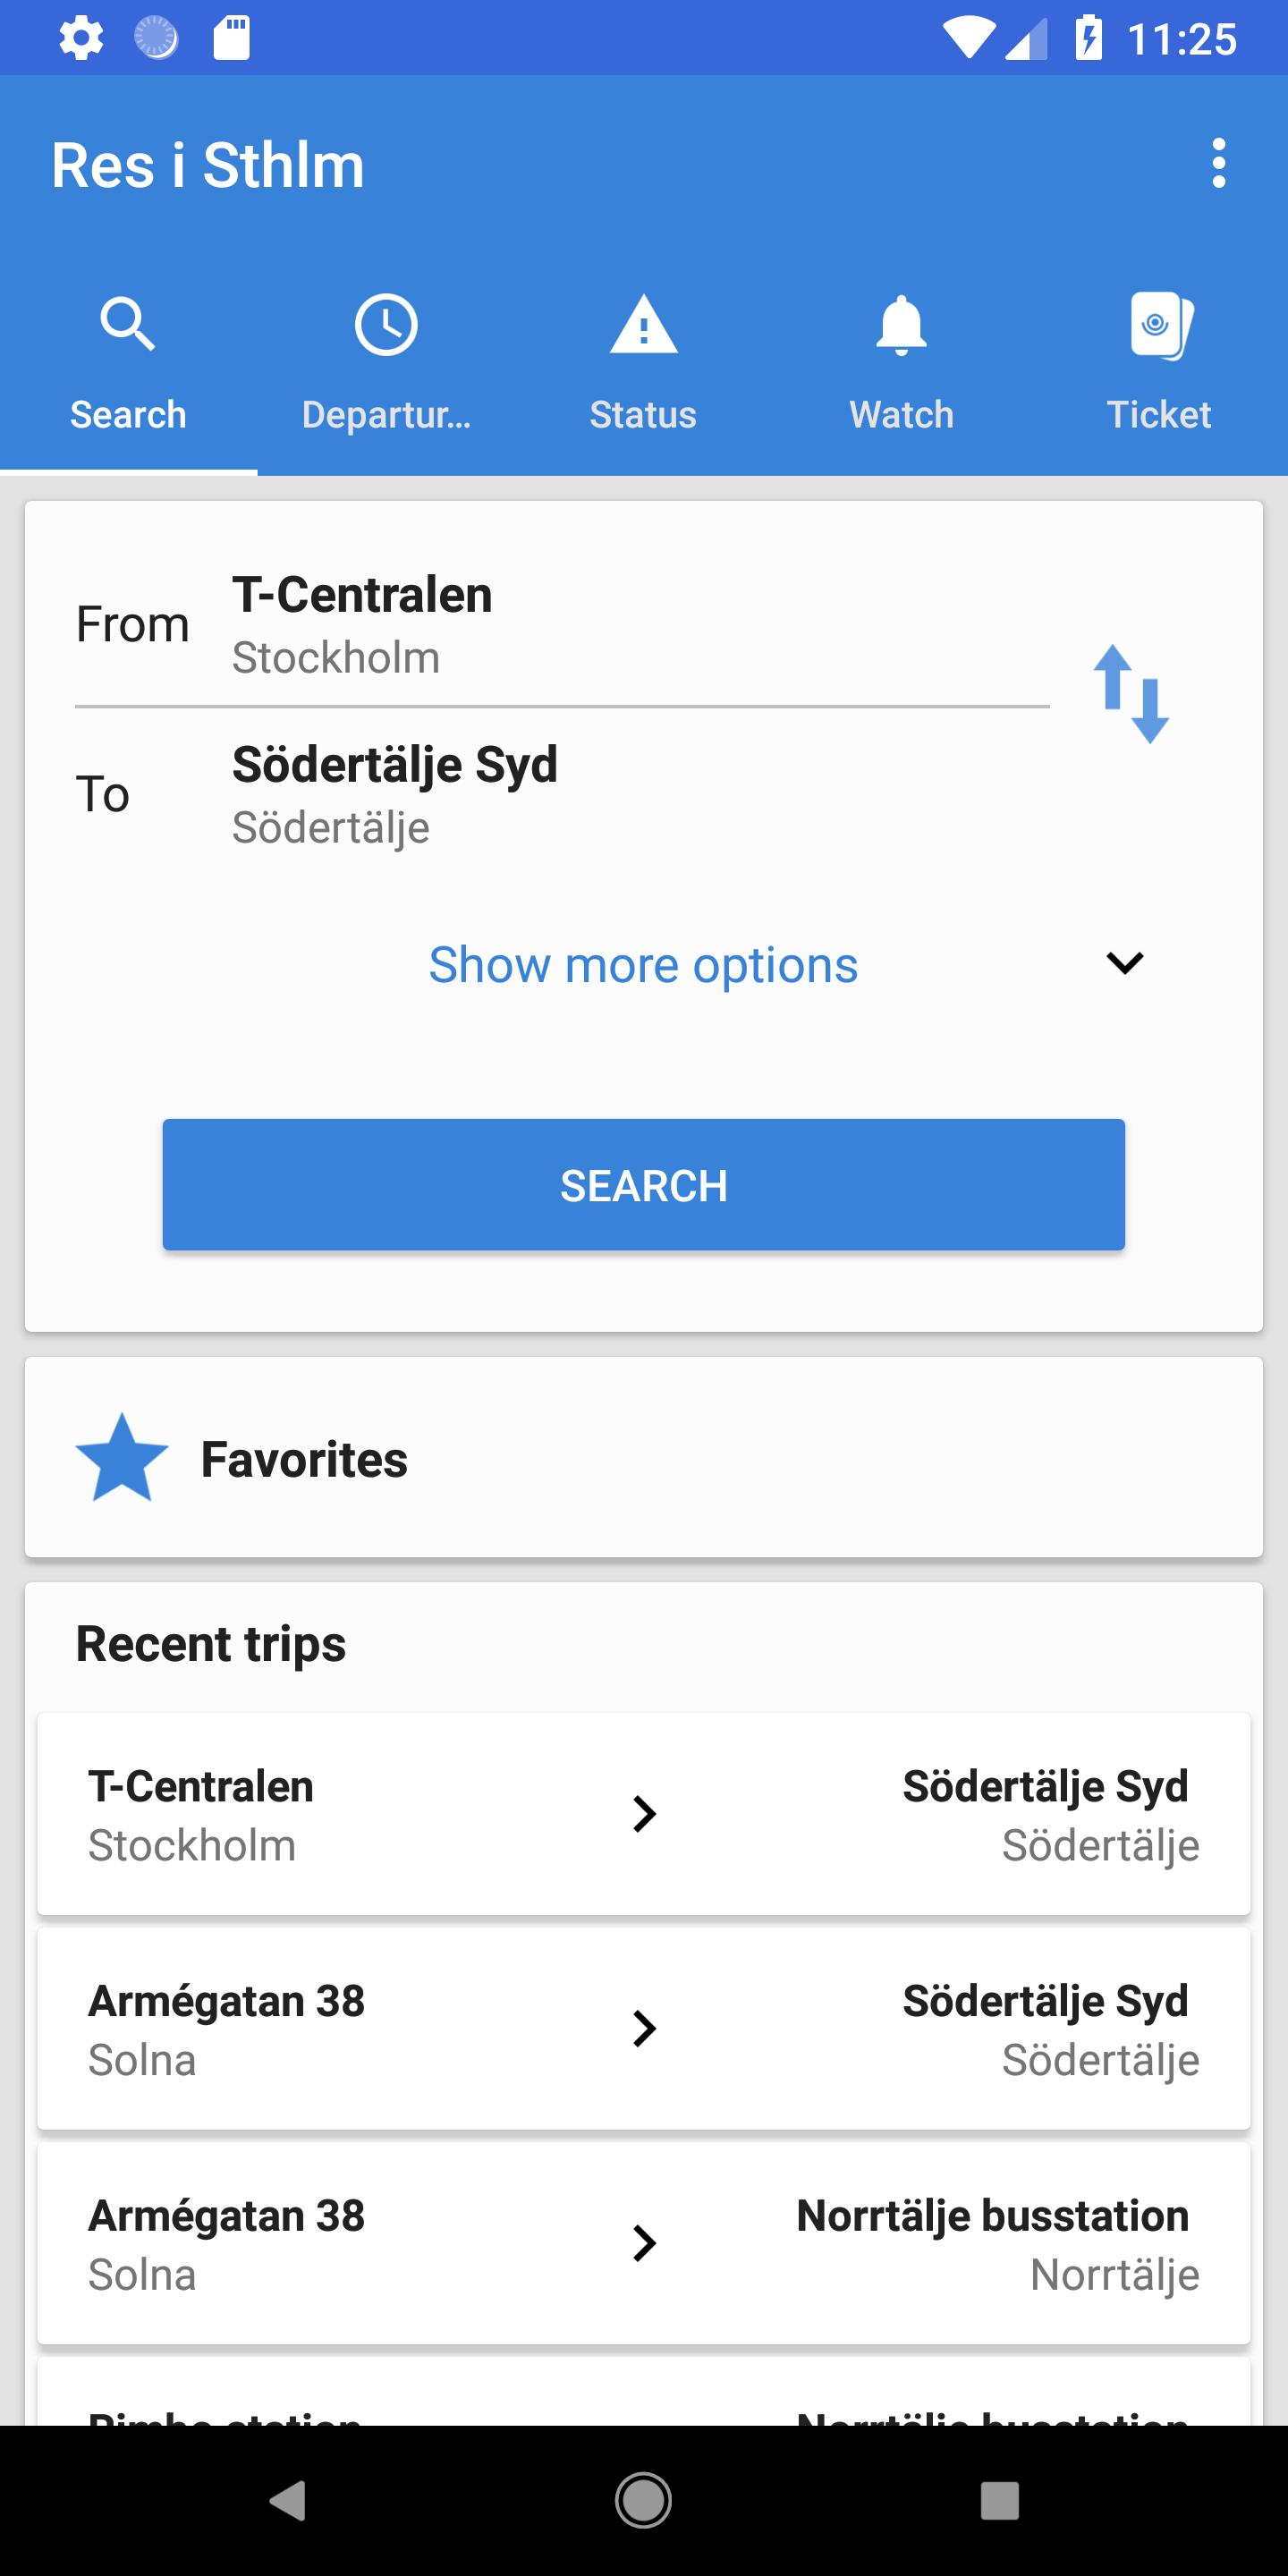The width and height of the screenshot is (1288, 2576).
Task: Tap the swap From/To arrows icon
Action: point(1131,693)
